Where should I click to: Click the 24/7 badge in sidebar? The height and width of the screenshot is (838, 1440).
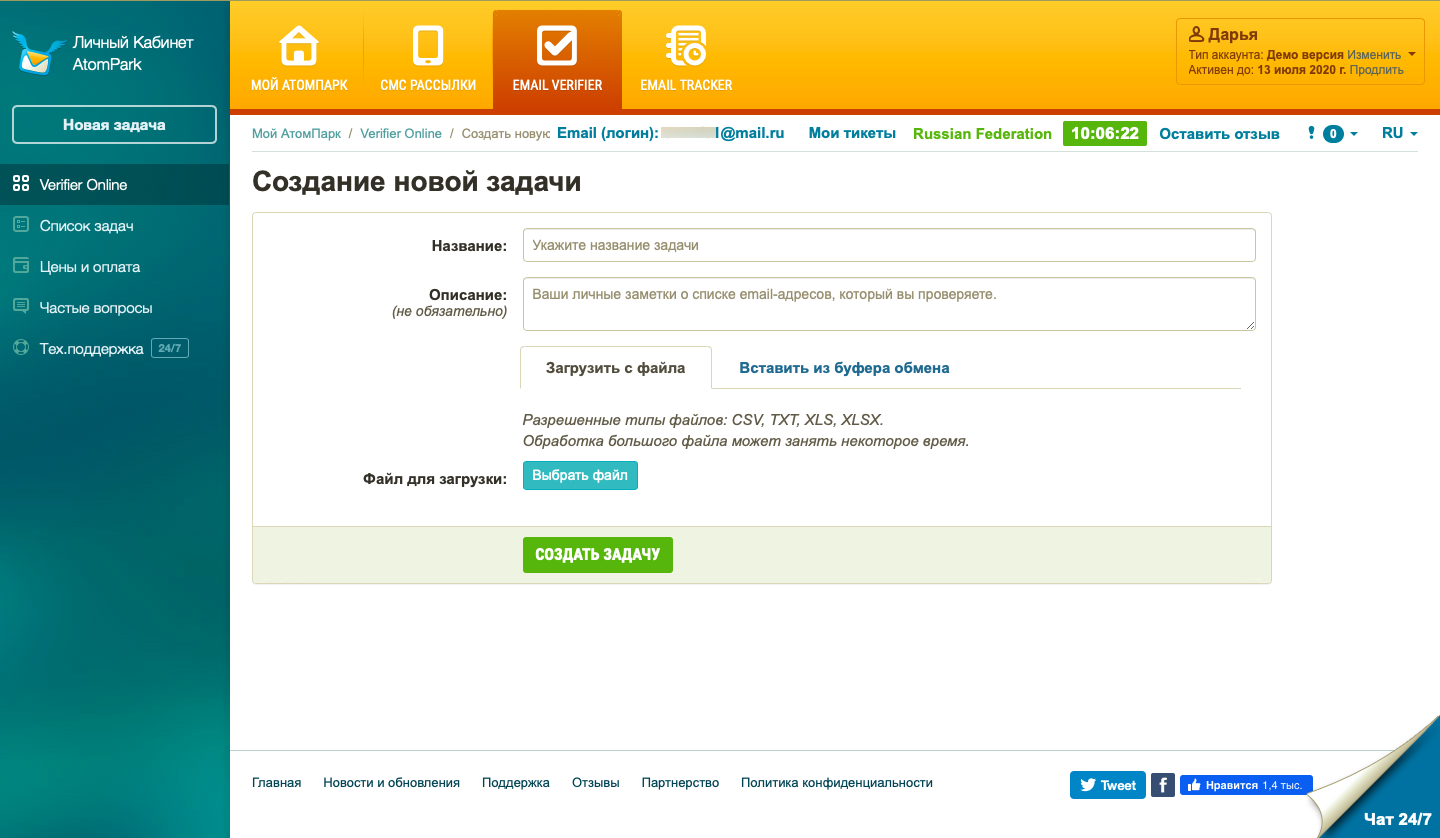[x=169, y=348]
